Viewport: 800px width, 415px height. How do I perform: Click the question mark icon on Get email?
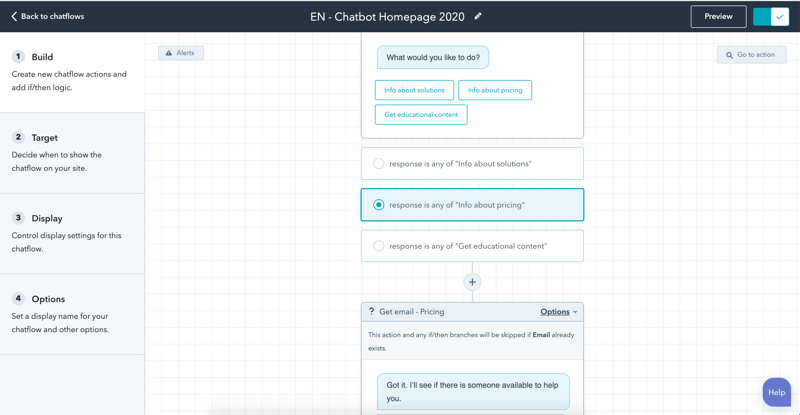tap(371, 311)
